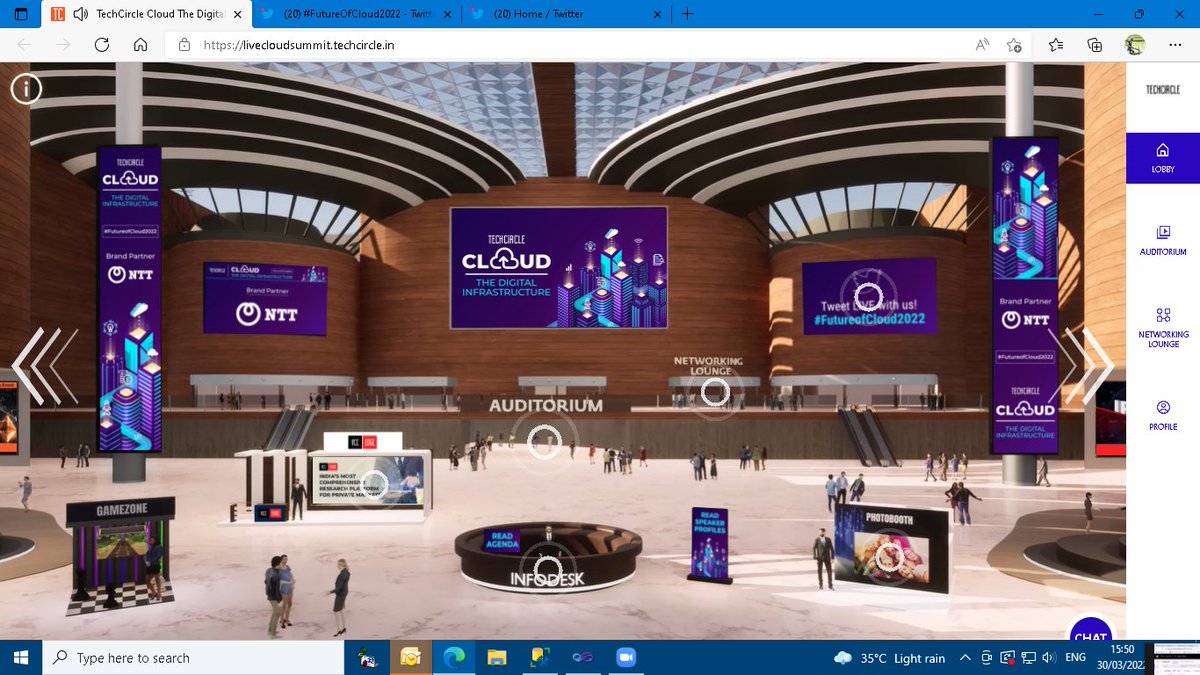
Task: Mute the TechCircle tab audio icon
Action: point(81,14)
